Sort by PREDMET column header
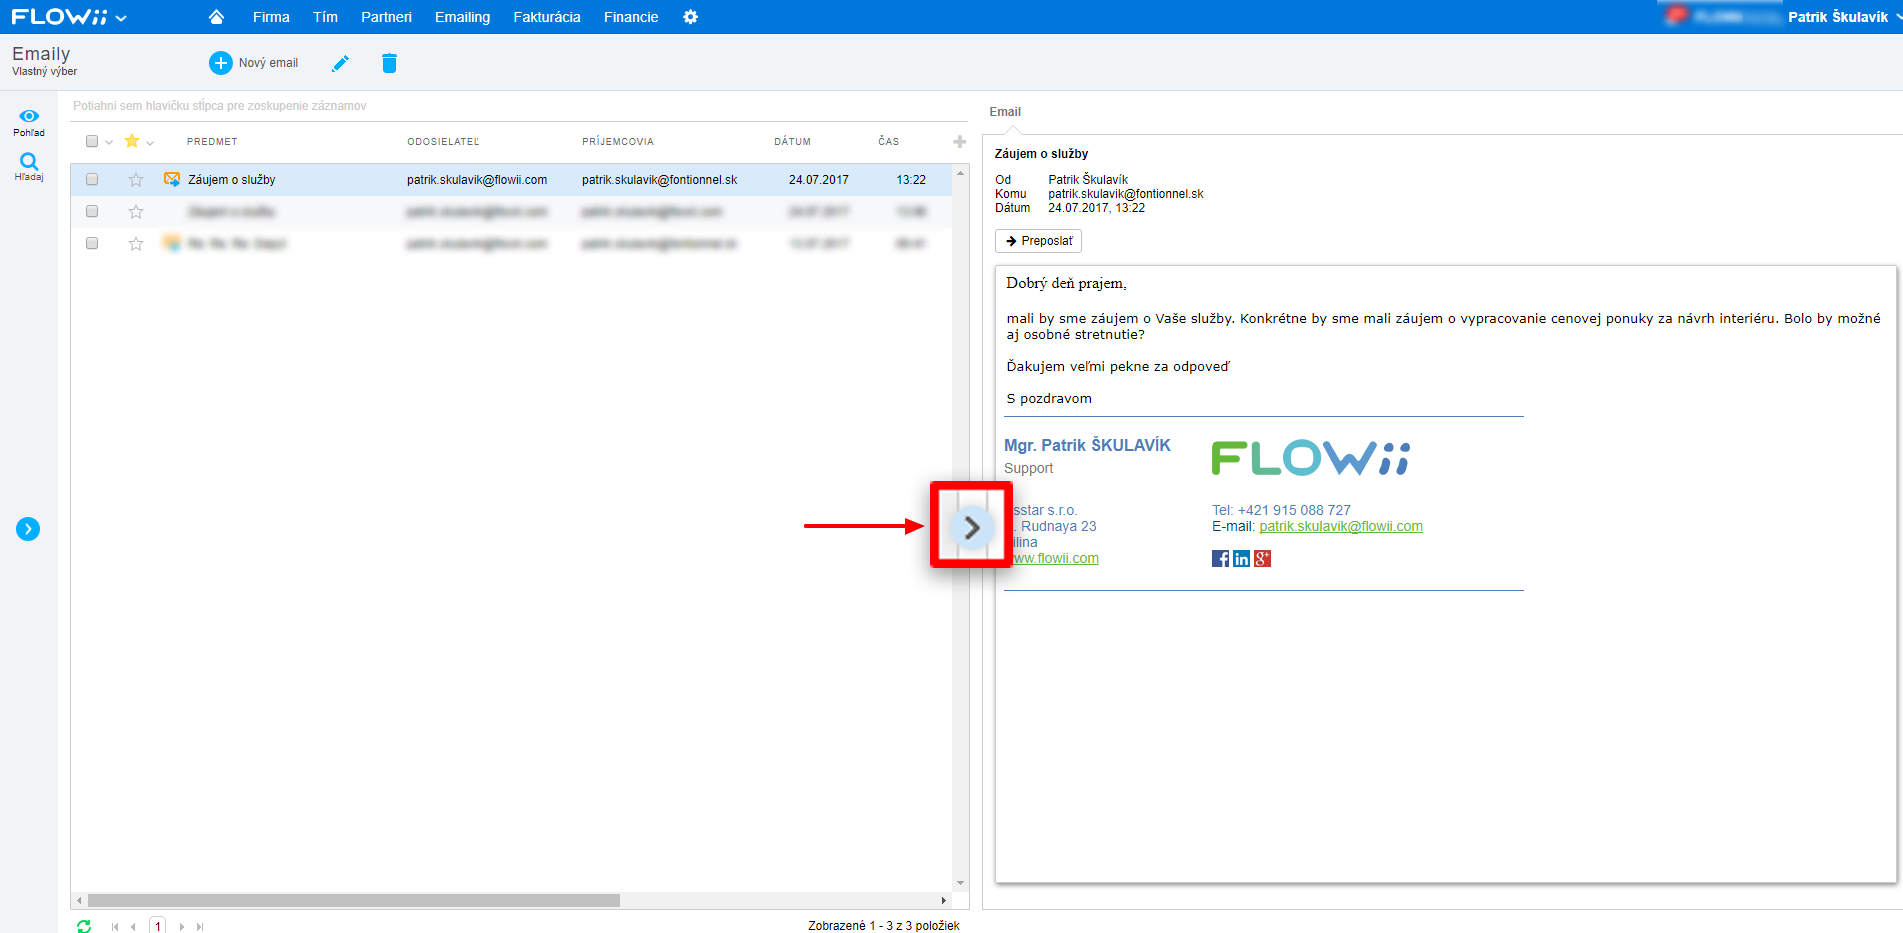 tap(212, 142)
